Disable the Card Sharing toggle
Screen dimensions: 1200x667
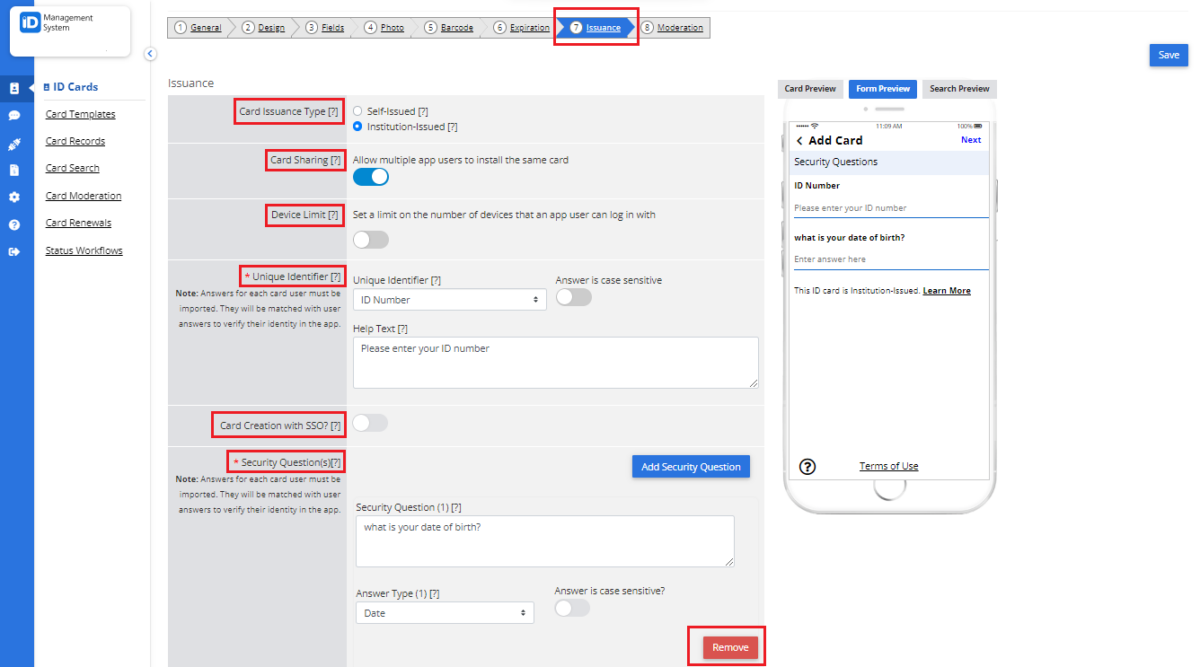pyautogui.click(x=370, y=175)
